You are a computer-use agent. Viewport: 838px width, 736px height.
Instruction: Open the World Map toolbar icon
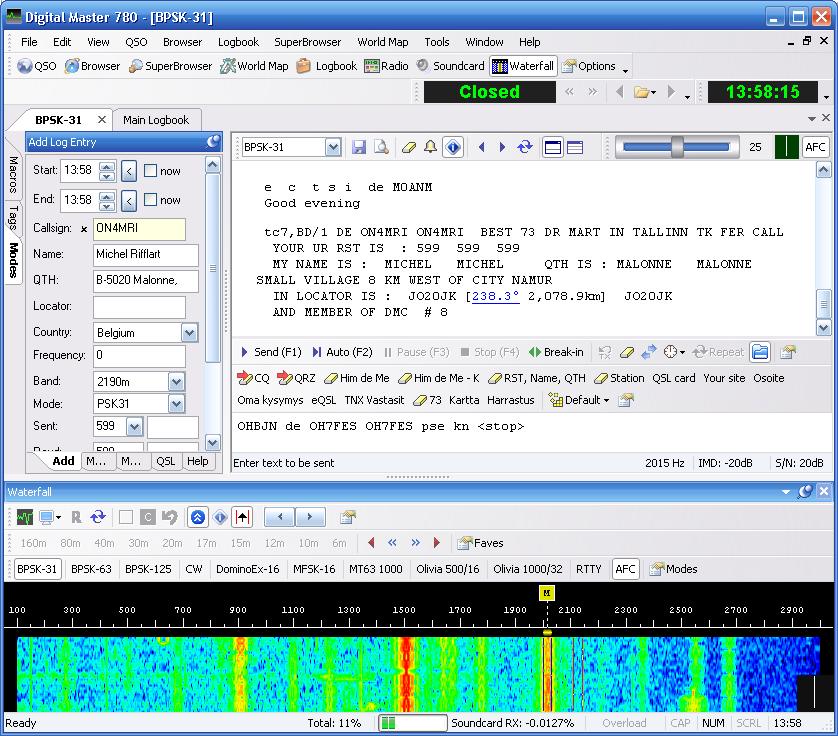(x=254, y=66)
